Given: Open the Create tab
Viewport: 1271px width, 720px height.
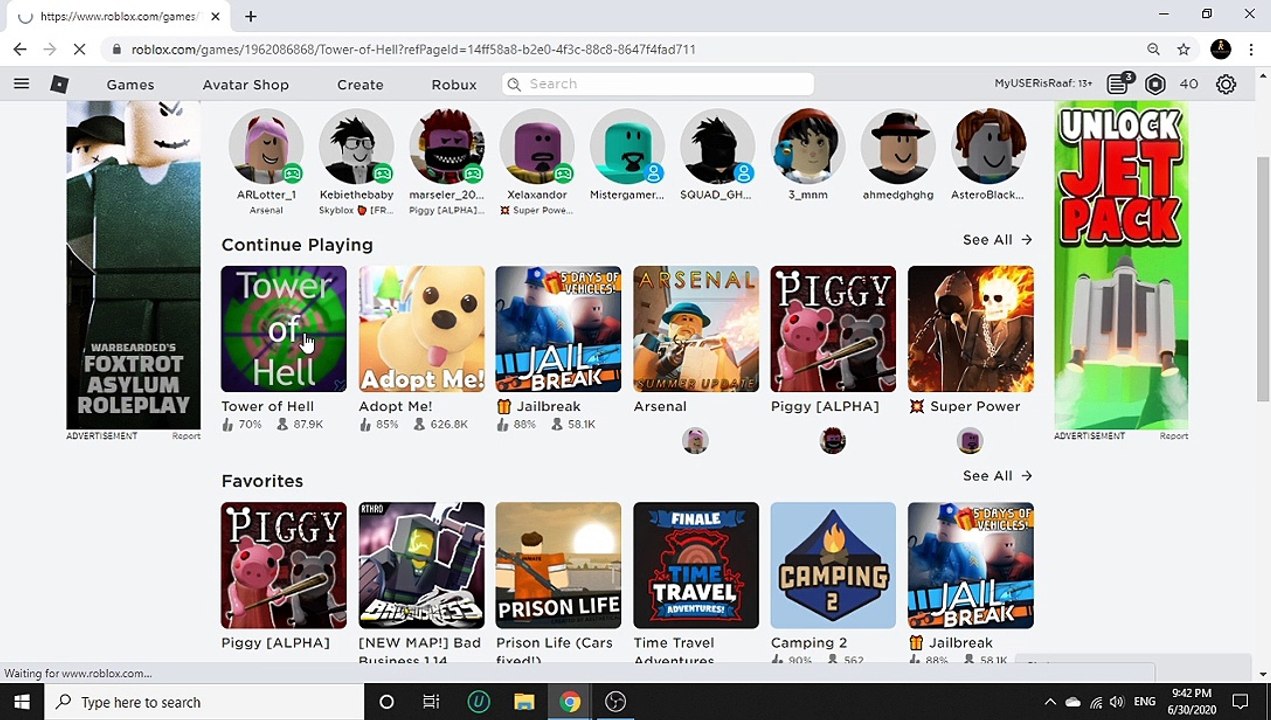Looking at the screenshot, I should point(360,84).
